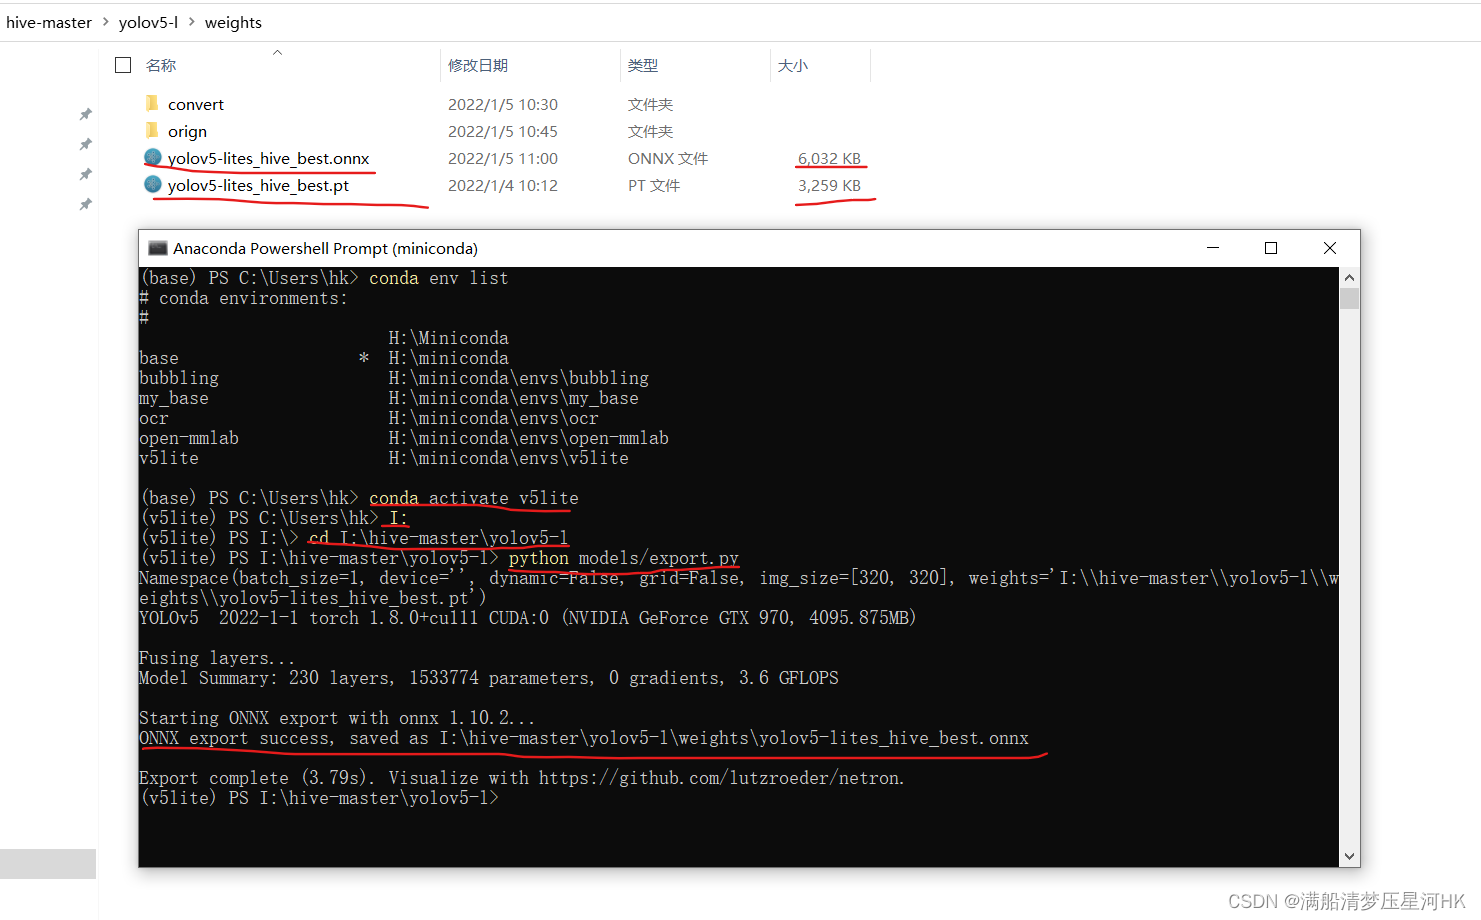Click the bubbling environment row in terminal
The image size is (1481, 920).
(394, 378)
